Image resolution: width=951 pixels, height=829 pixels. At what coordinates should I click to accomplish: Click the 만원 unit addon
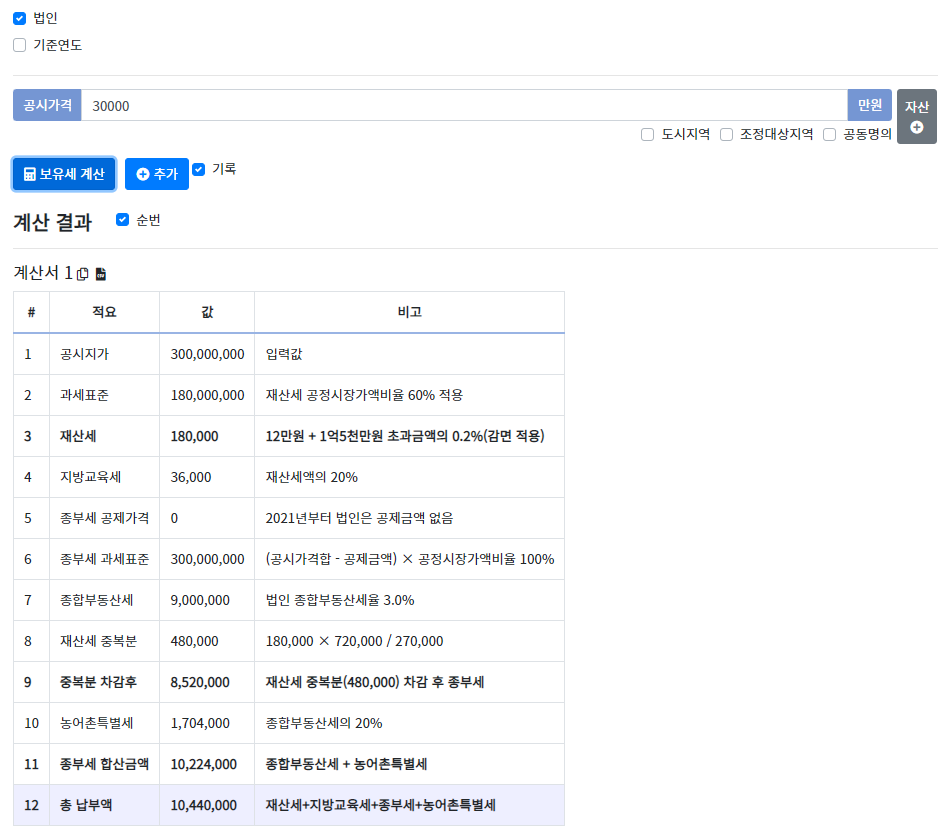[x=870, y=106]
